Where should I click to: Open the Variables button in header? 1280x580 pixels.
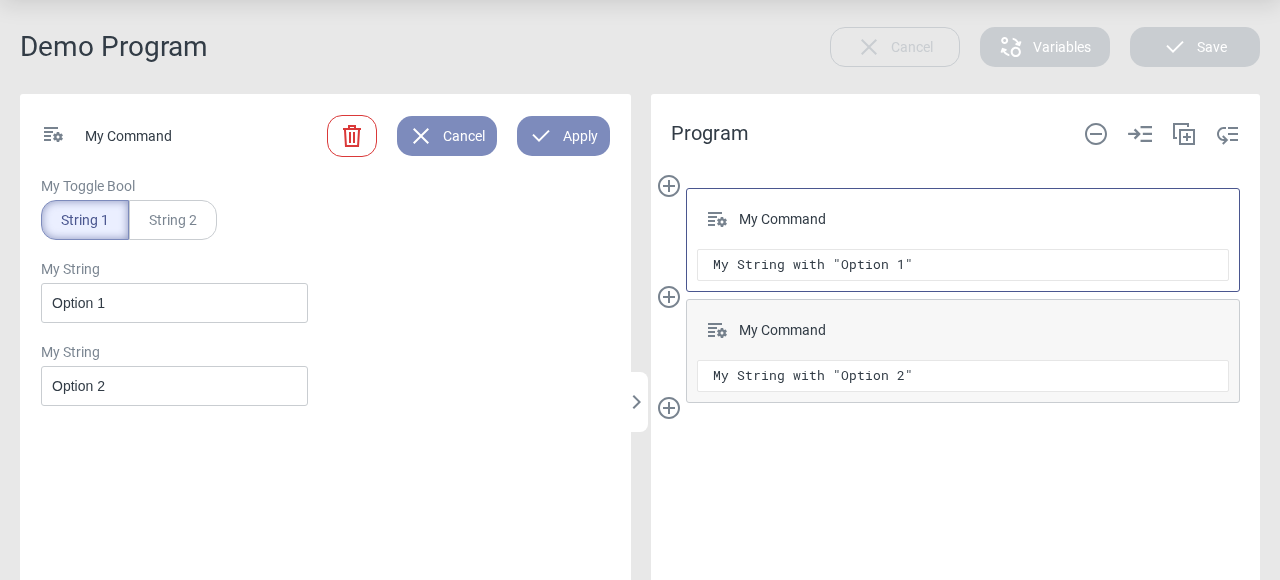(x=1045, y=47)
